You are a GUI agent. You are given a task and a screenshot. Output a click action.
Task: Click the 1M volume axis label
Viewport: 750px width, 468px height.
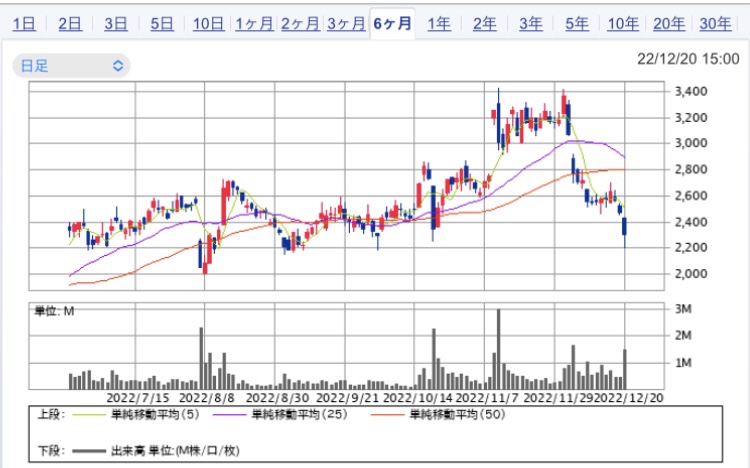point(683,363)
